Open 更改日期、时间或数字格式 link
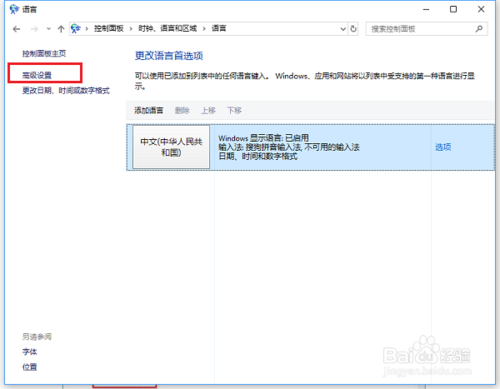500x389 pixels. click(x=66, y=91)
